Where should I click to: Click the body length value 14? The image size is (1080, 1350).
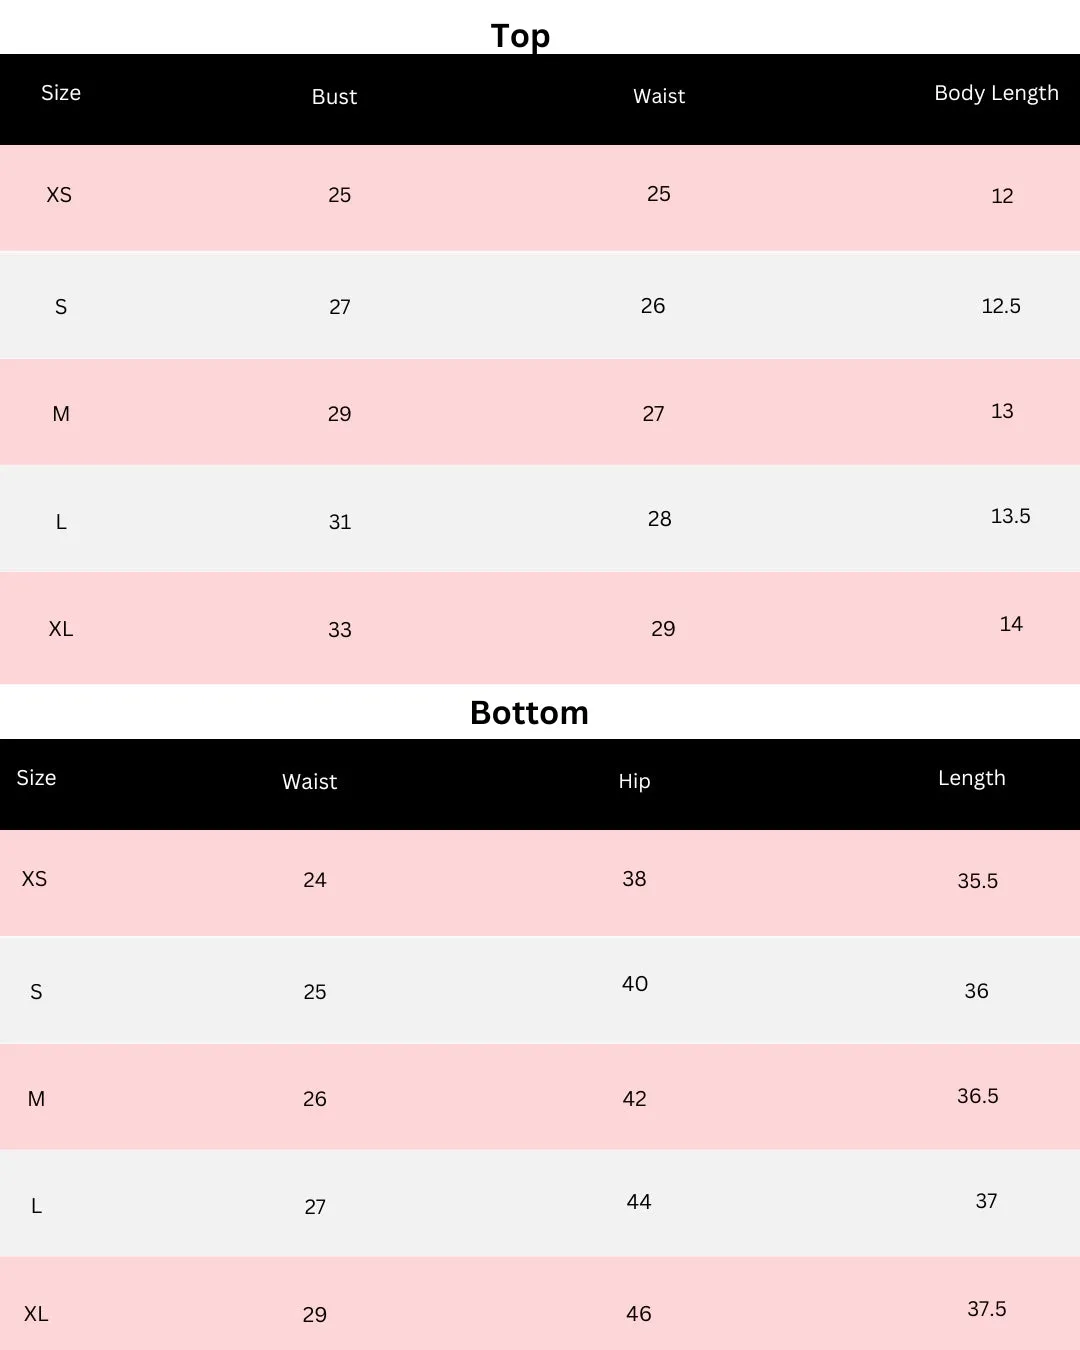pyautogui.click(x=1011, y=624)
